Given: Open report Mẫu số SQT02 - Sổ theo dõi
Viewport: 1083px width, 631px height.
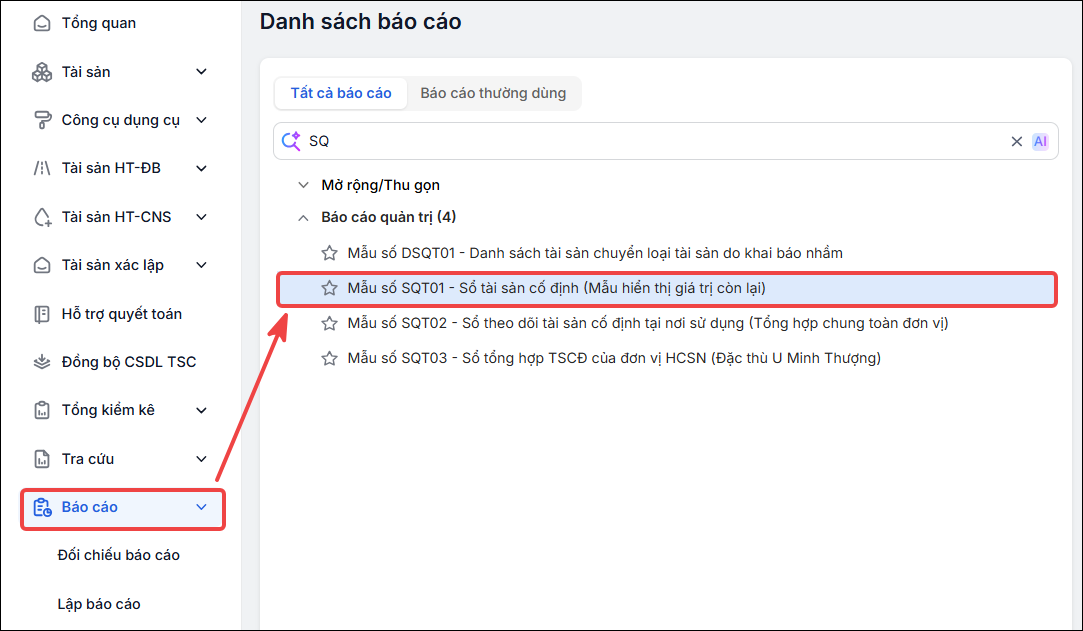Looking at the screenshot, I should [x=648, y=323].
